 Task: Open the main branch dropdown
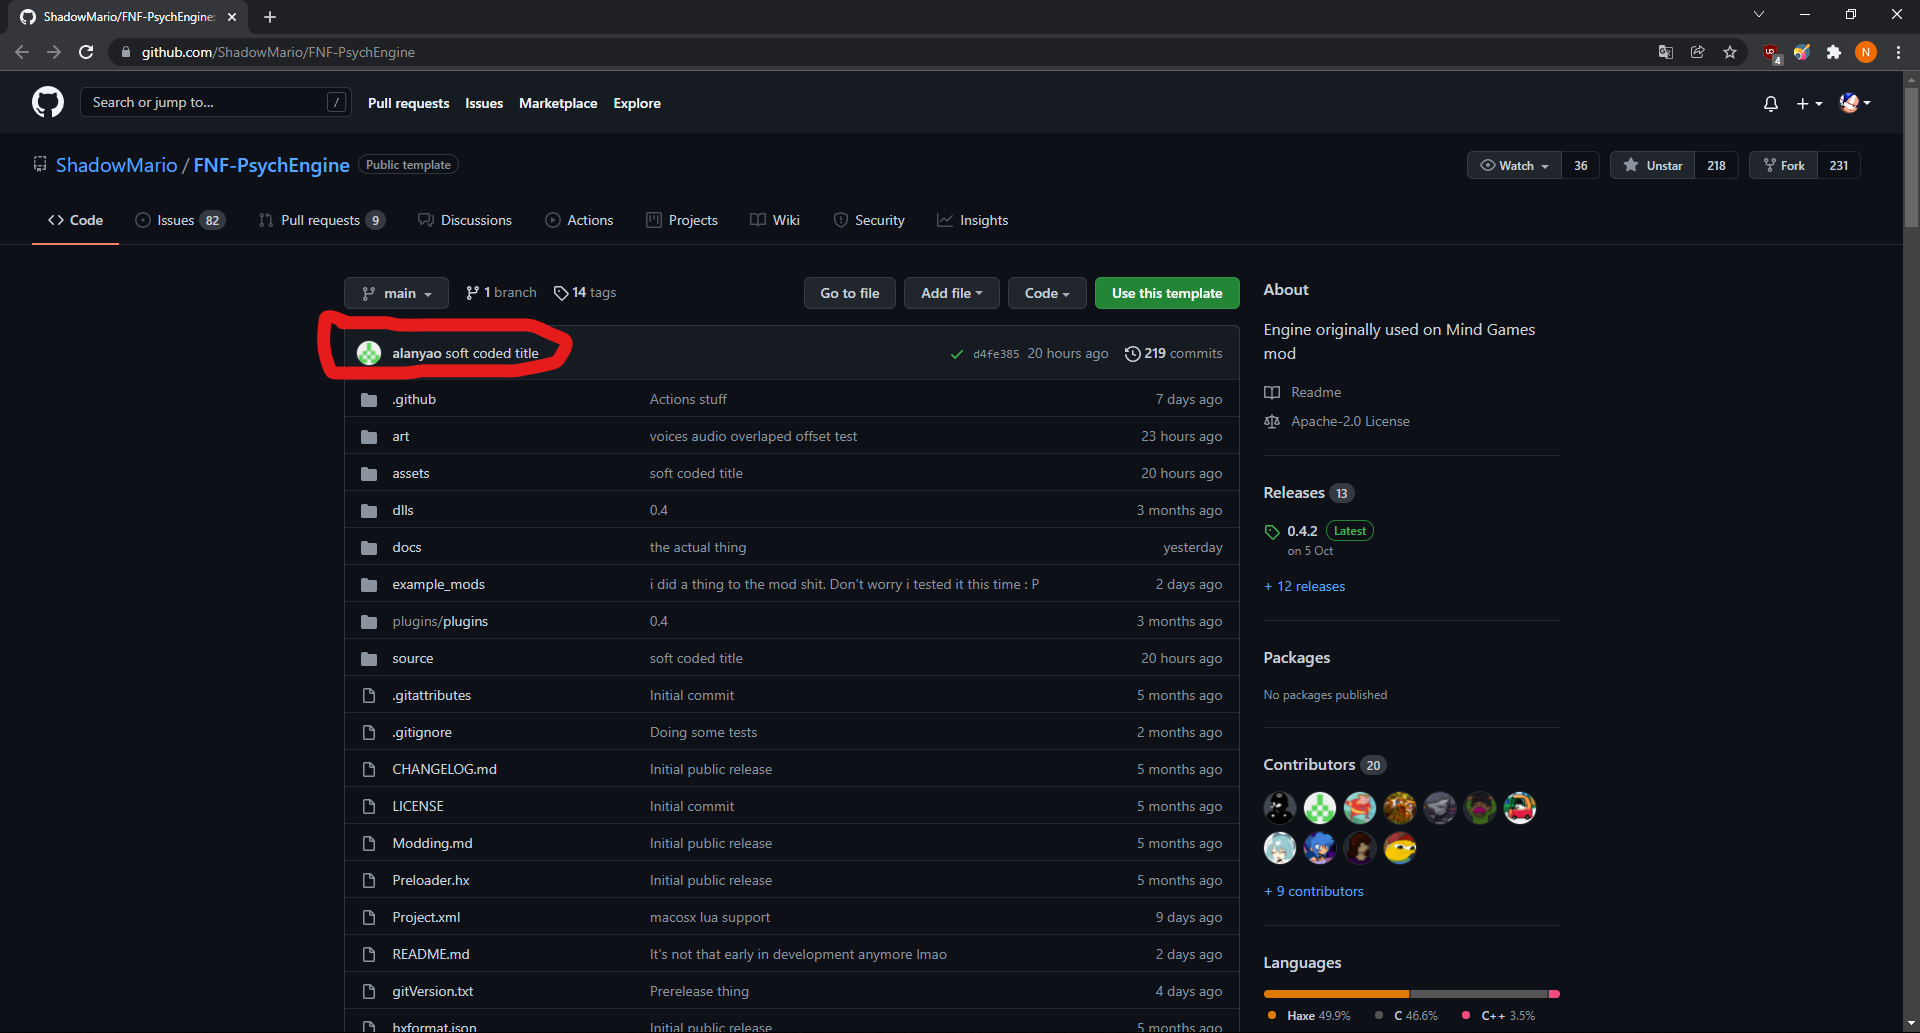[x=396, y=292]
